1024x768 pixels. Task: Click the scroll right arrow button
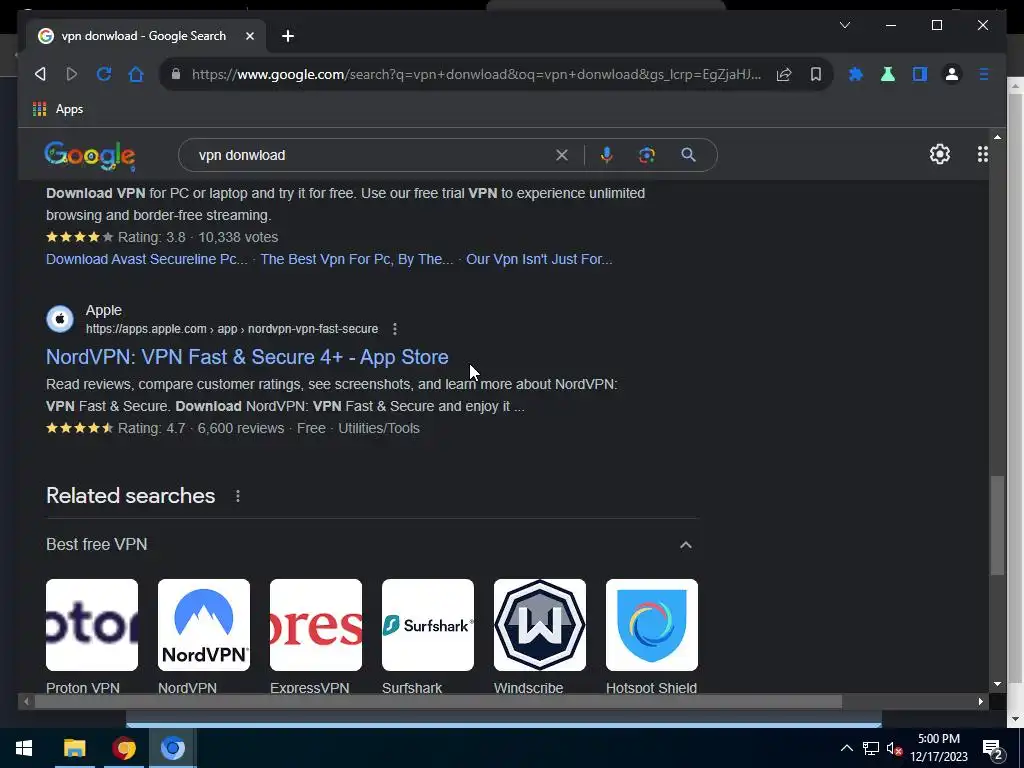pyautogui.click(x=981, y=701)
